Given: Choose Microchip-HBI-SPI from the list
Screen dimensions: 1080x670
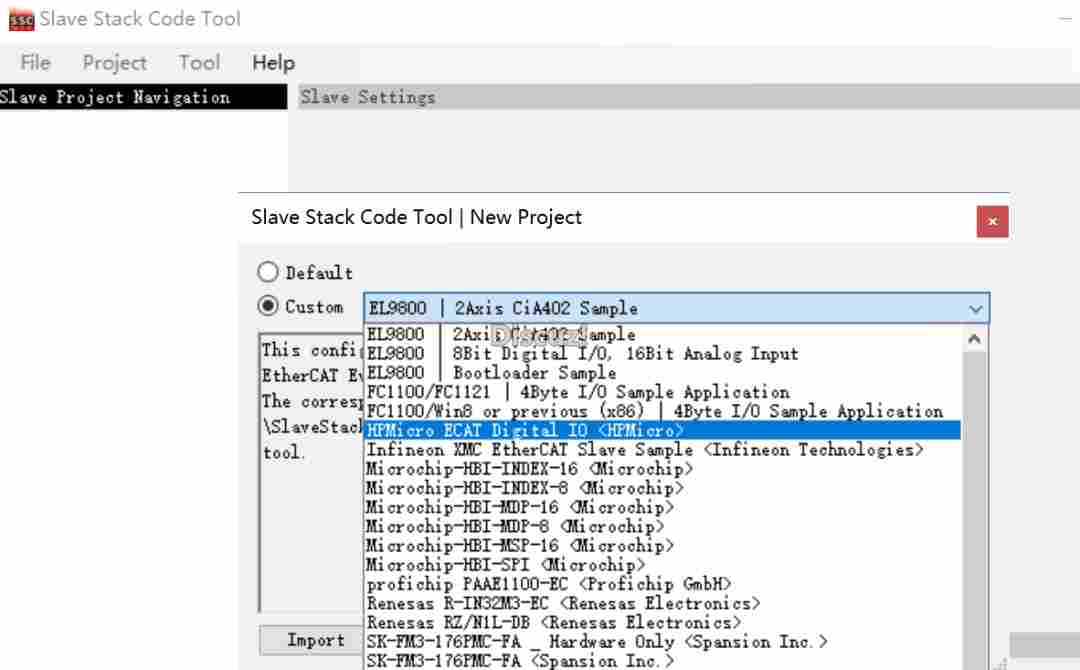Looking at the screenshot, I should point(505,565).
